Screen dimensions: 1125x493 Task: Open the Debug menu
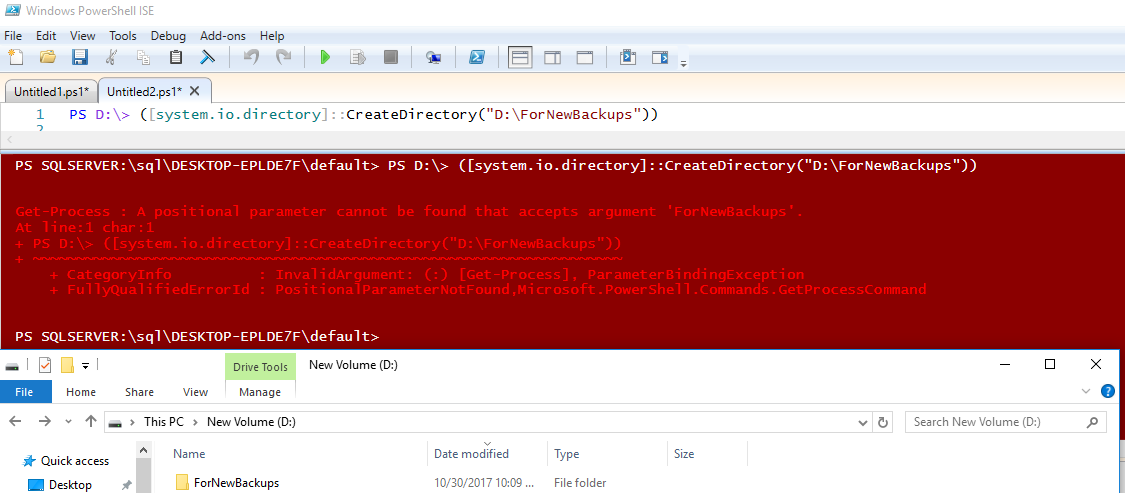tap(168, 36)
